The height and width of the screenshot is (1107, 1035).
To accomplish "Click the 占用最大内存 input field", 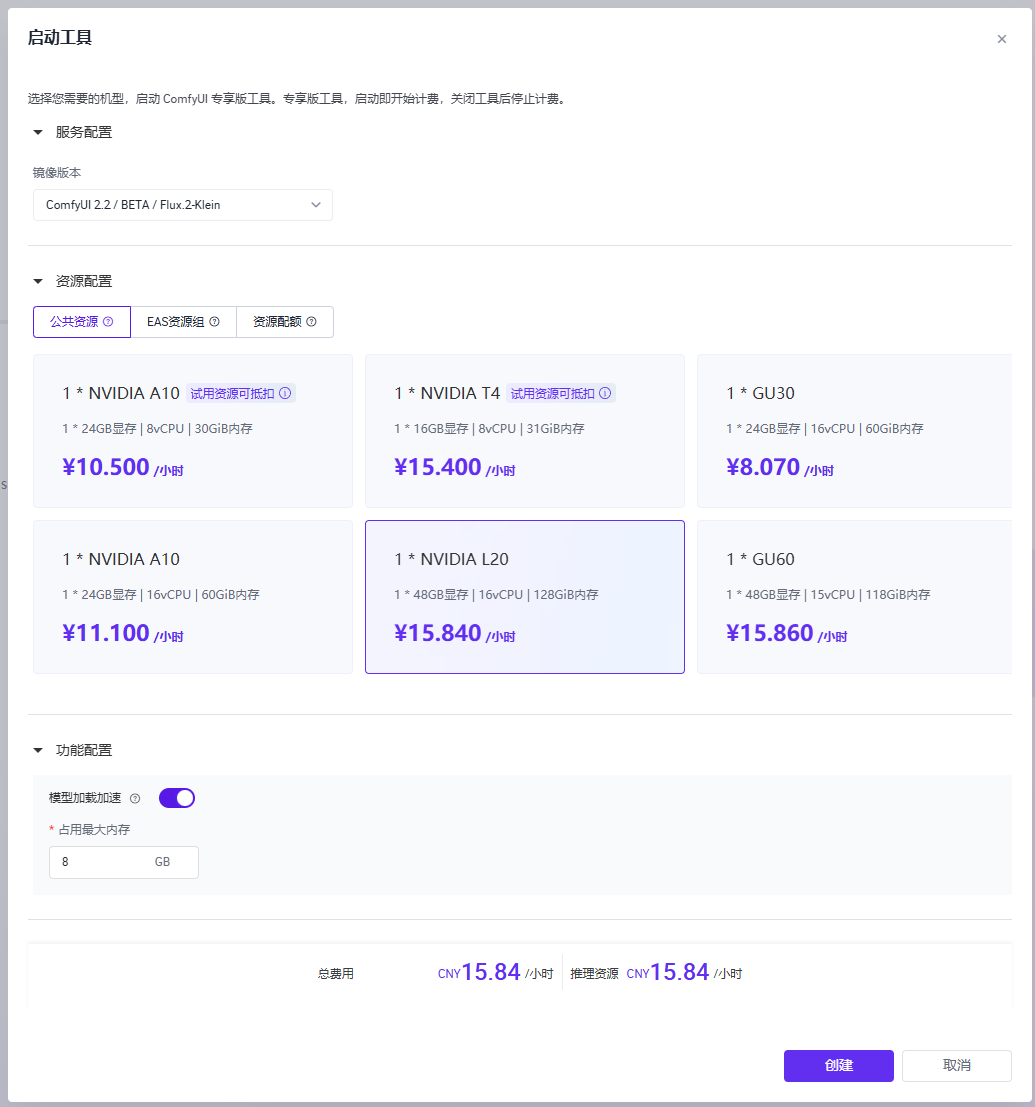I will [124, 862].
